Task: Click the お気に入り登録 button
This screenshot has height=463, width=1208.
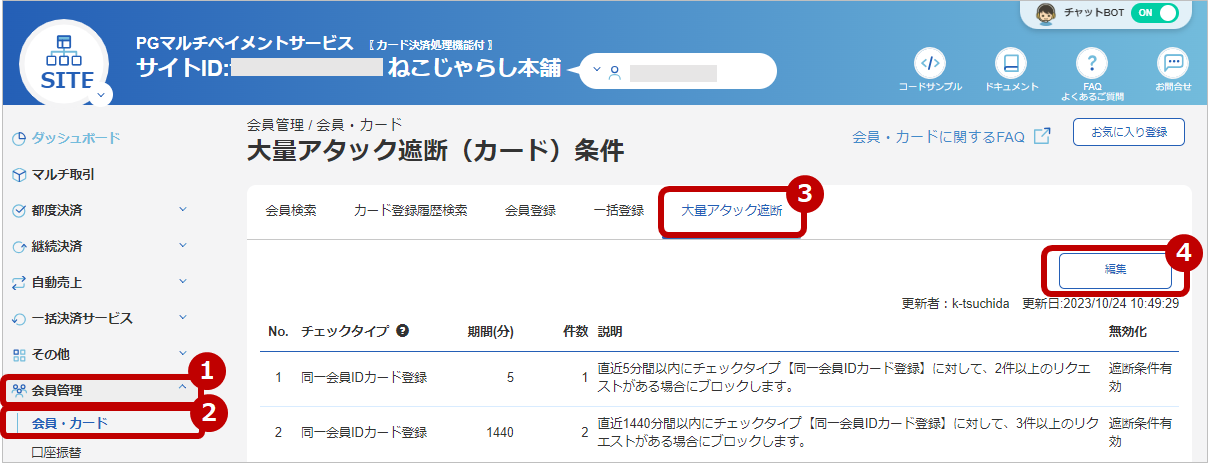Action: (x=1129, y=132)
